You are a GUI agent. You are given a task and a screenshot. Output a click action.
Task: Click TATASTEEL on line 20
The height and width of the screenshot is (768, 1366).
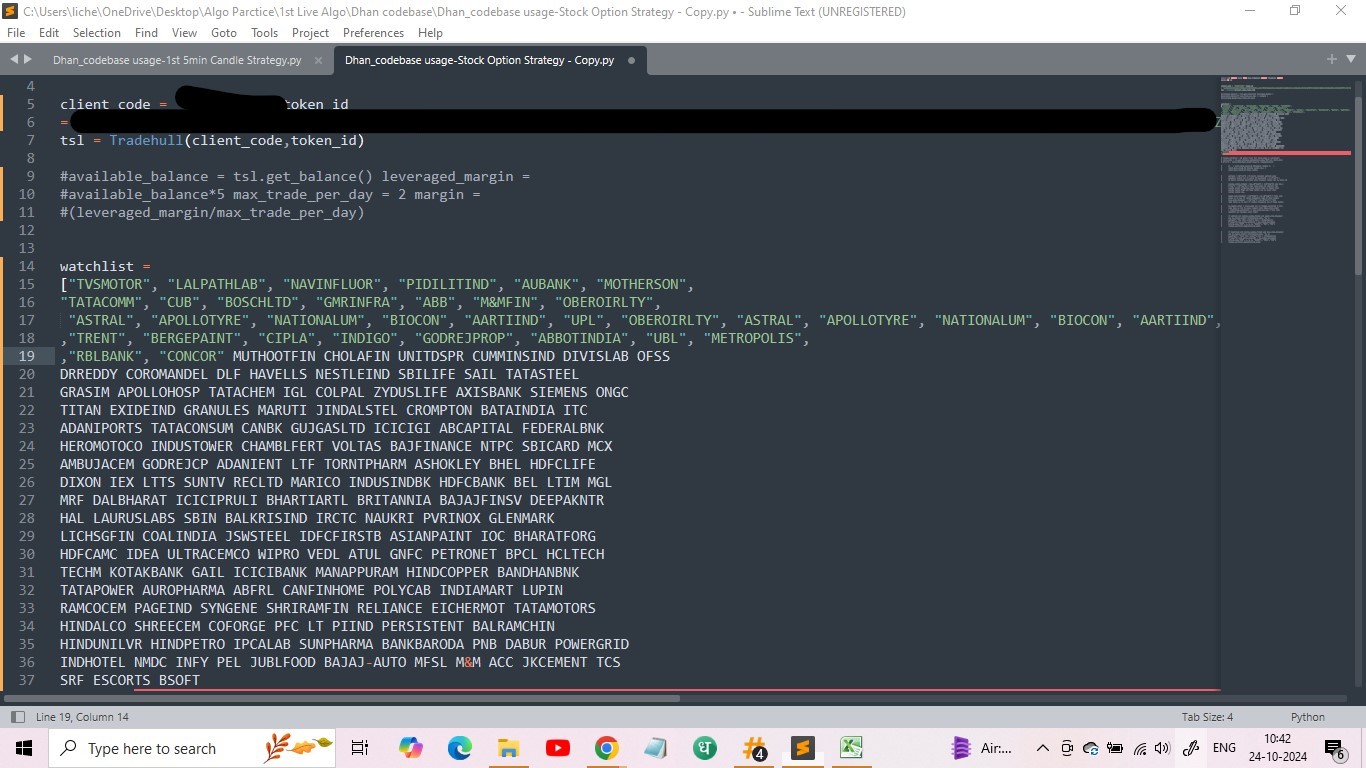tap(542, 374)
